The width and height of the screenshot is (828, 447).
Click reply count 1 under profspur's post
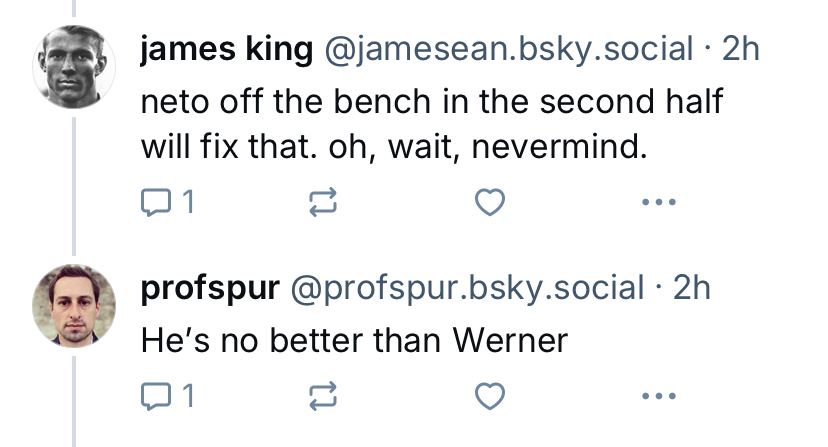[187, 398]
